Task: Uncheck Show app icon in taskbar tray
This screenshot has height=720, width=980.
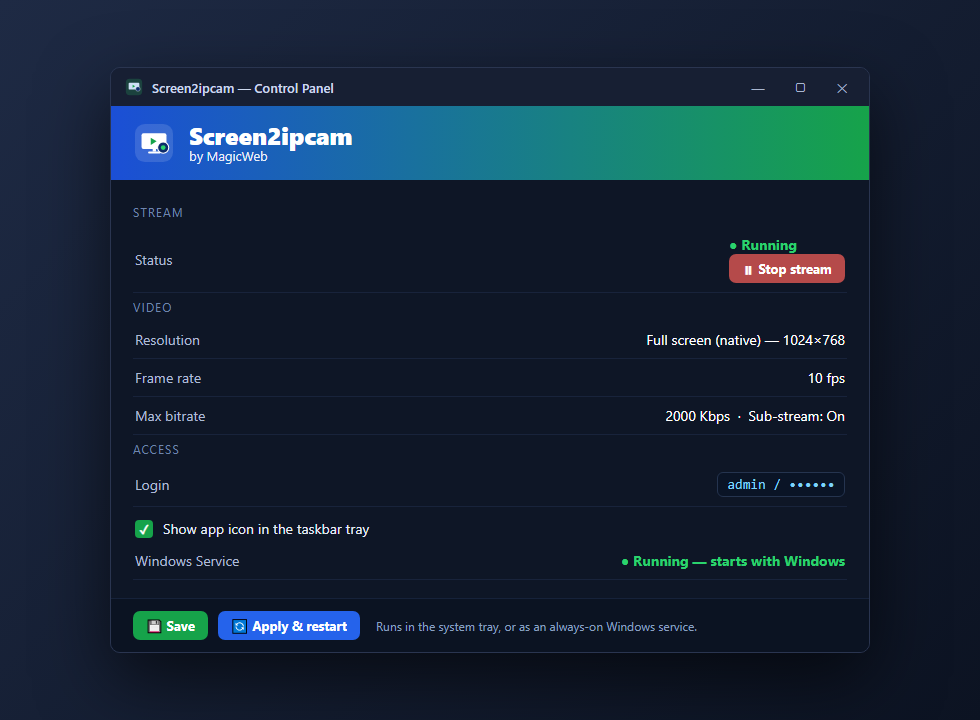Action: tap(144, 529)
